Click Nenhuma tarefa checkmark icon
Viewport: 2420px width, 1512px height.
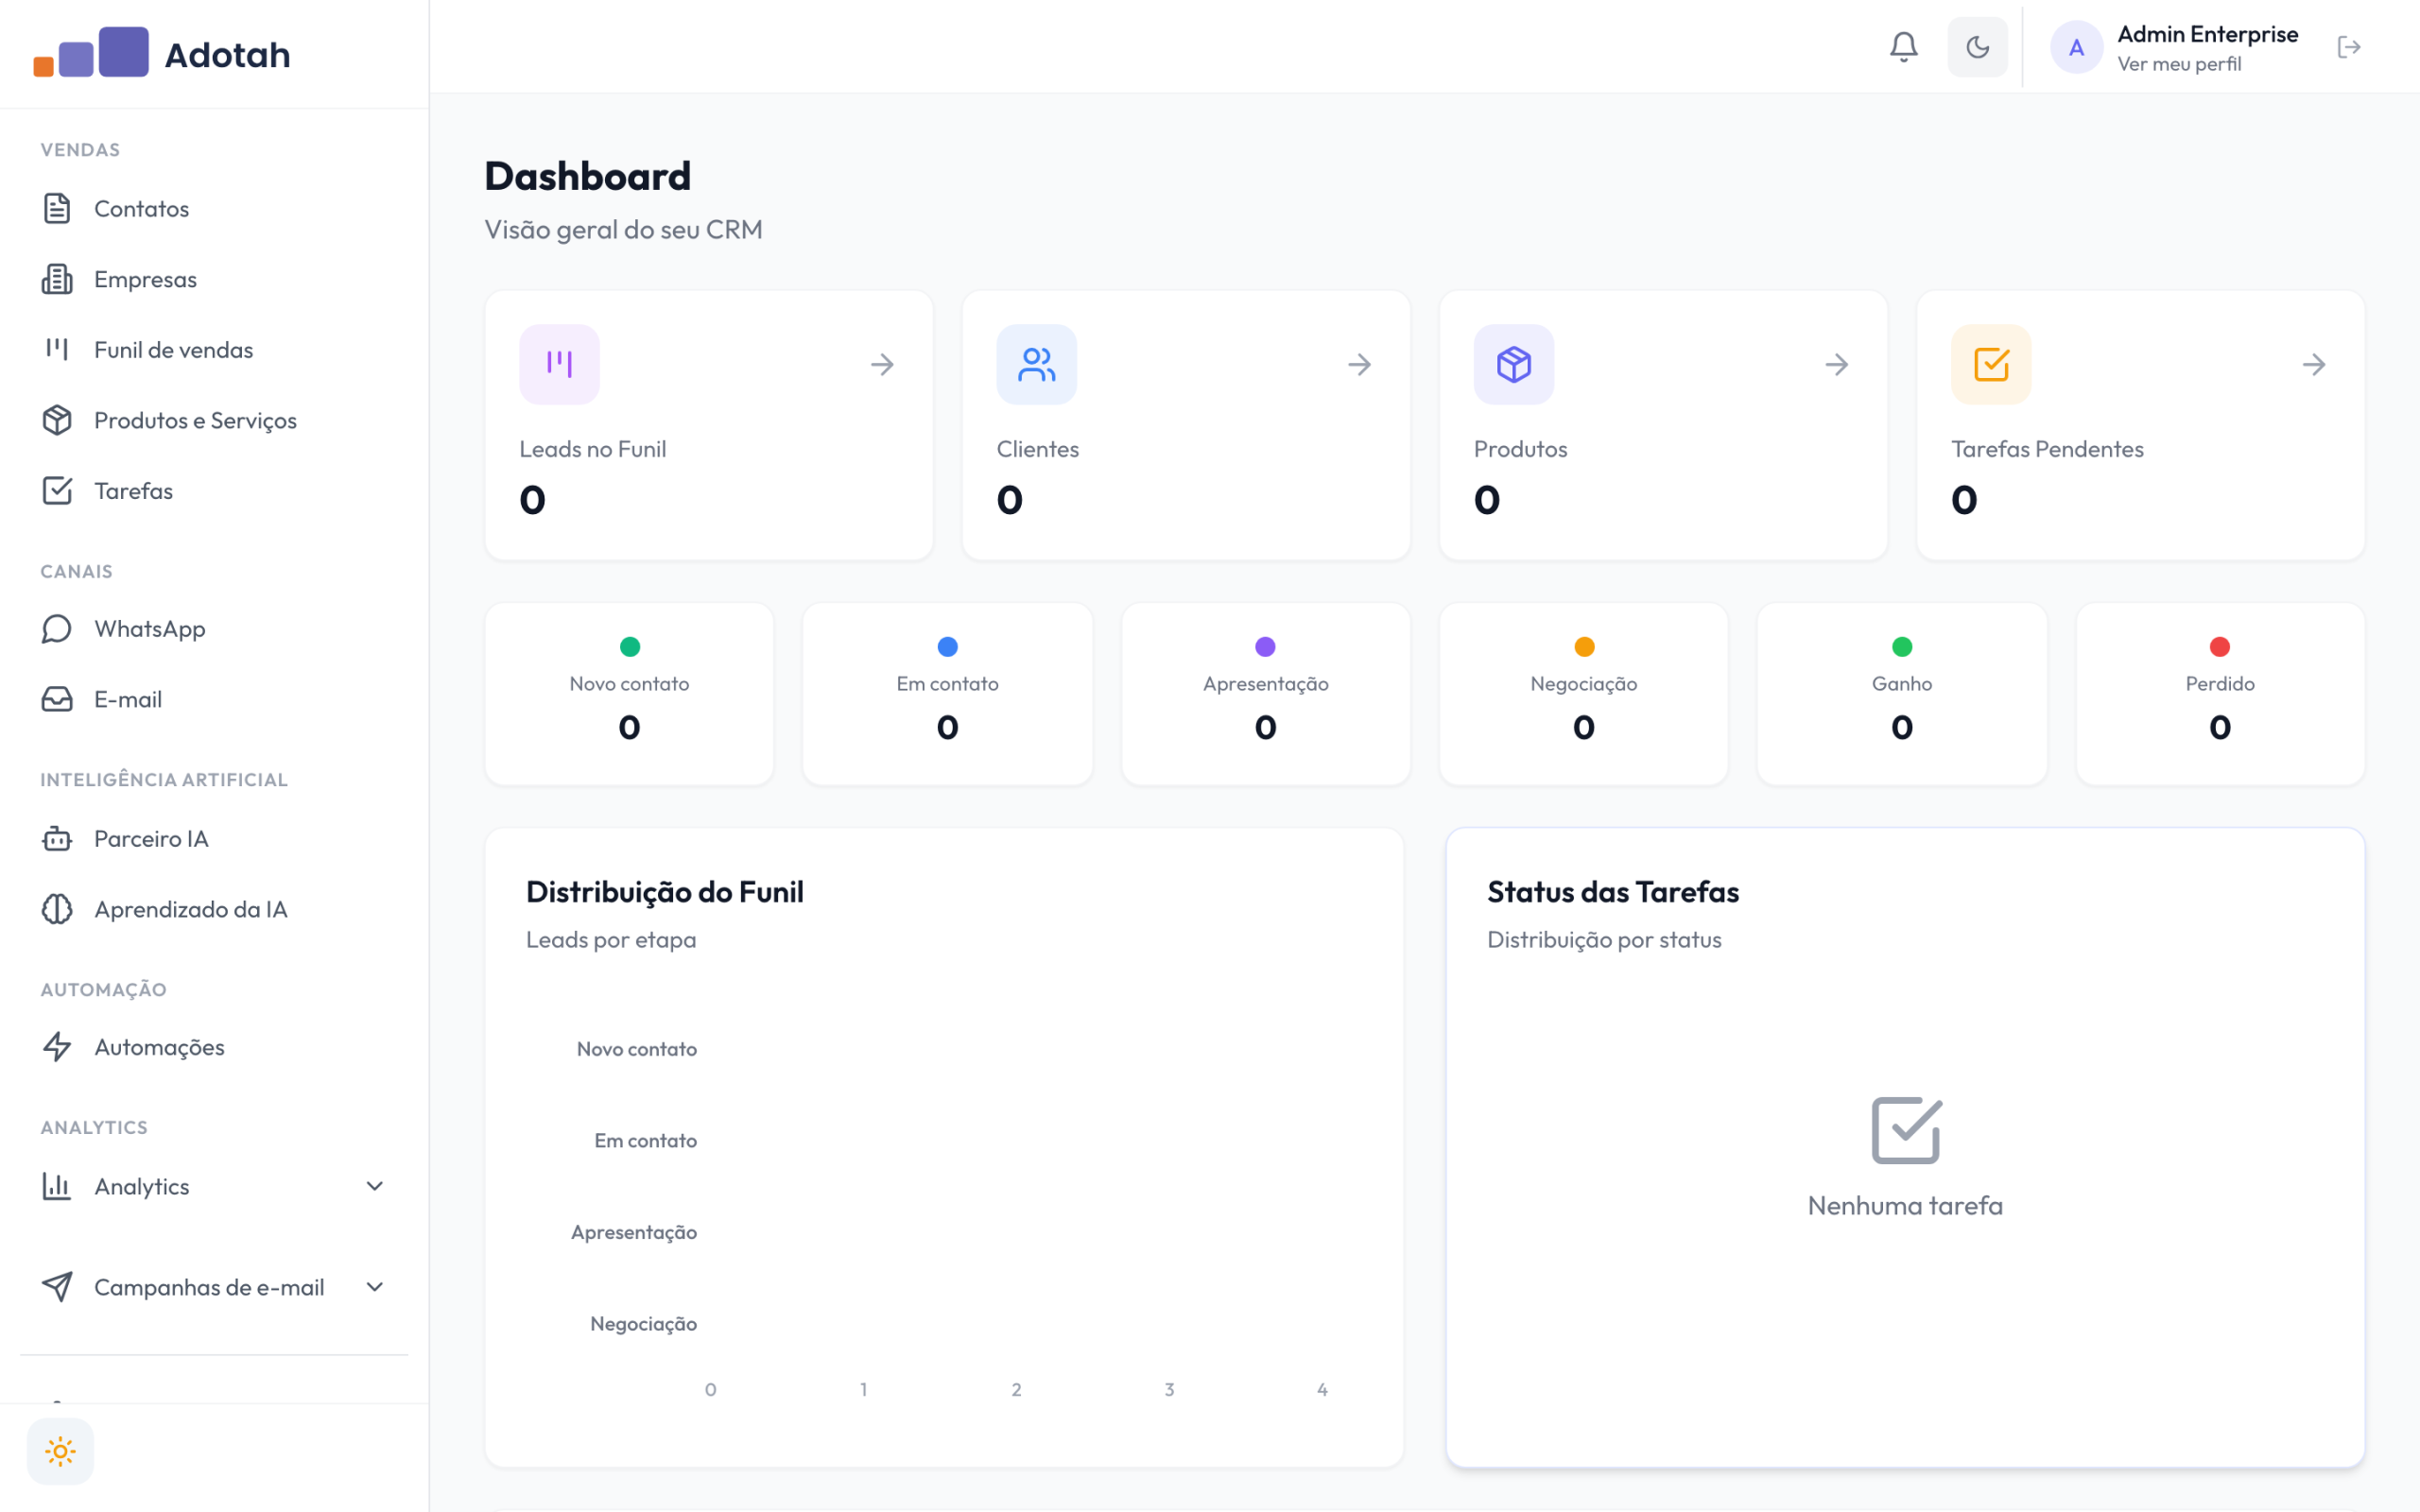(x=1905, y=1130)
